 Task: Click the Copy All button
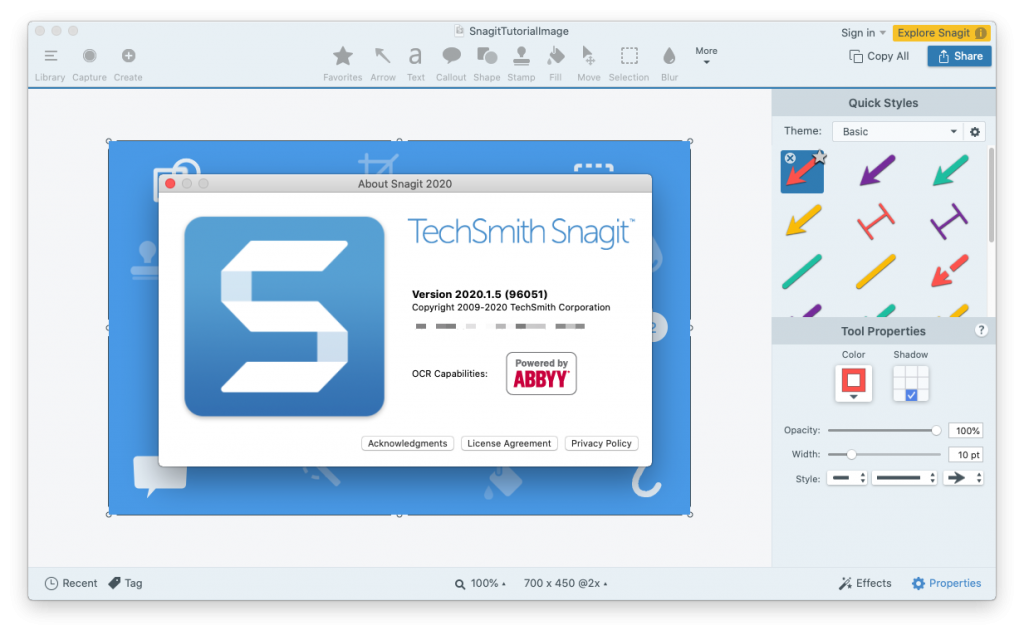879,56
